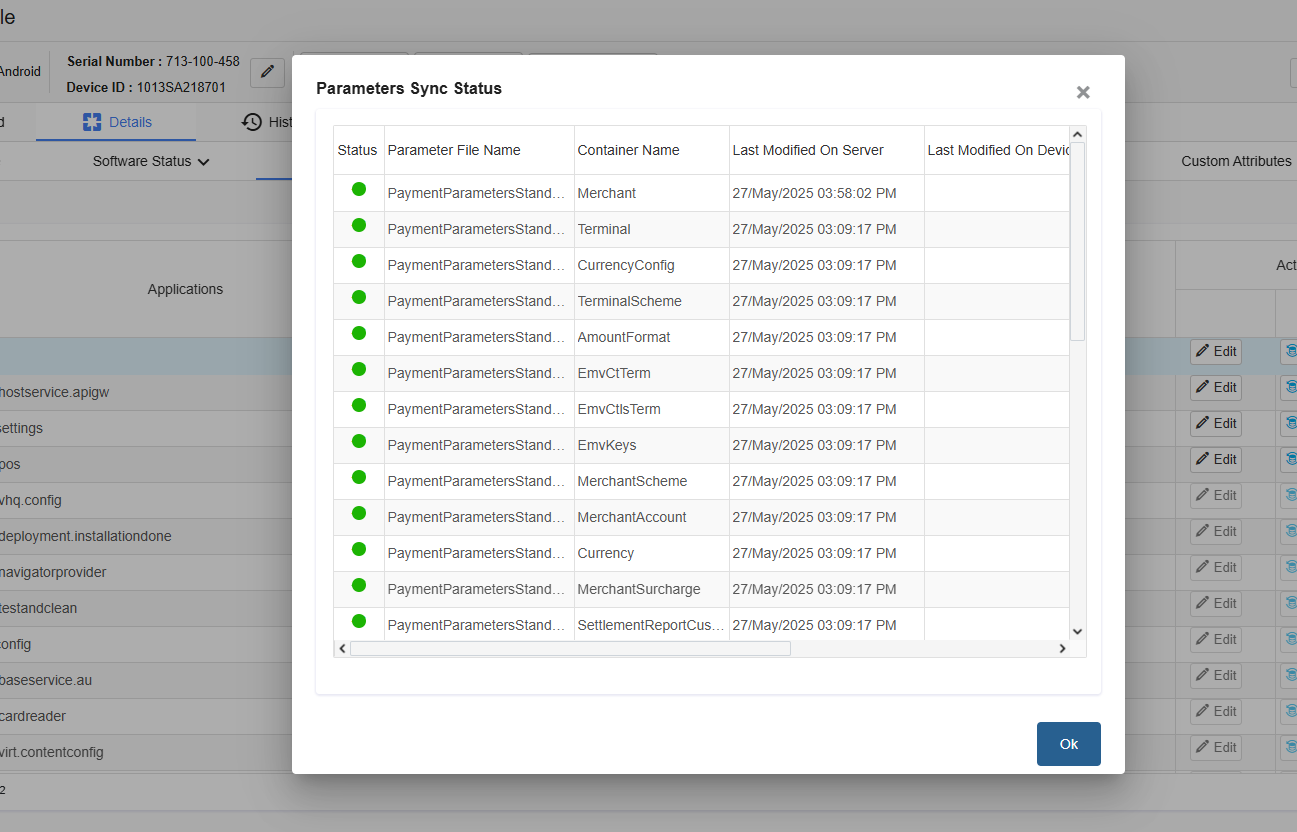Click the table's scroll up arrow

pos(1077,134)
